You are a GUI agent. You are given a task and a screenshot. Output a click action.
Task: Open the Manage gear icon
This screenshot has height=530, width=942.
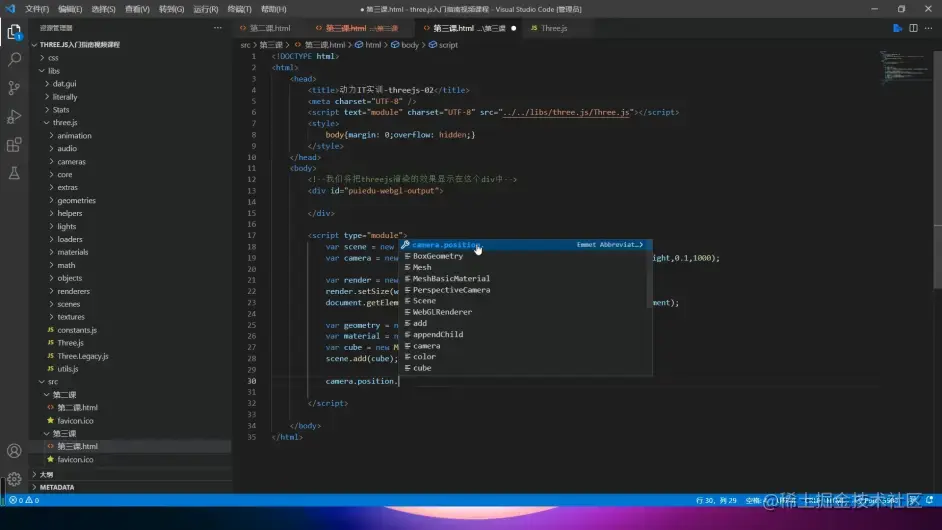pyautogui.click(x=14, y=479)
